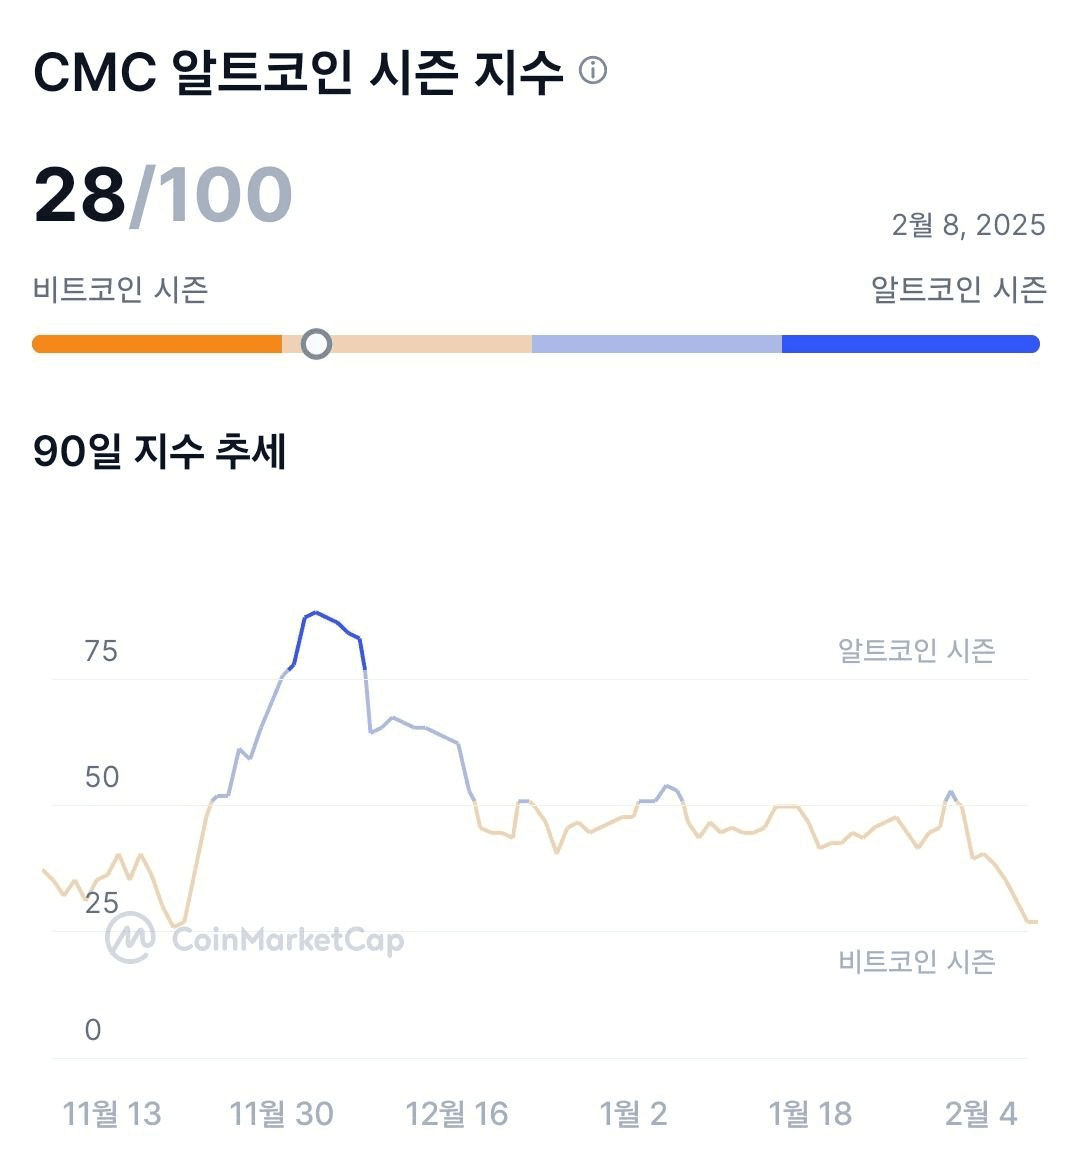Image resolution: width=1080 pixels, height=1170 pixels.
Task: Click the 12월 16 x-axis date label
Action: (457, 1113)
